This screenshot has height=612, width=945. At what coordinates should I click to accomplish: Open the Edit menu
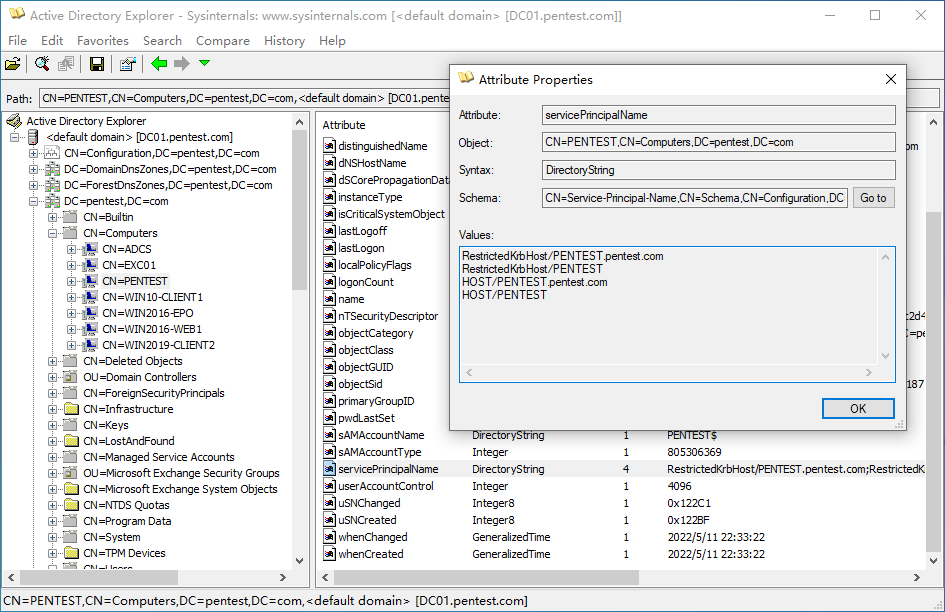[52, 40]
